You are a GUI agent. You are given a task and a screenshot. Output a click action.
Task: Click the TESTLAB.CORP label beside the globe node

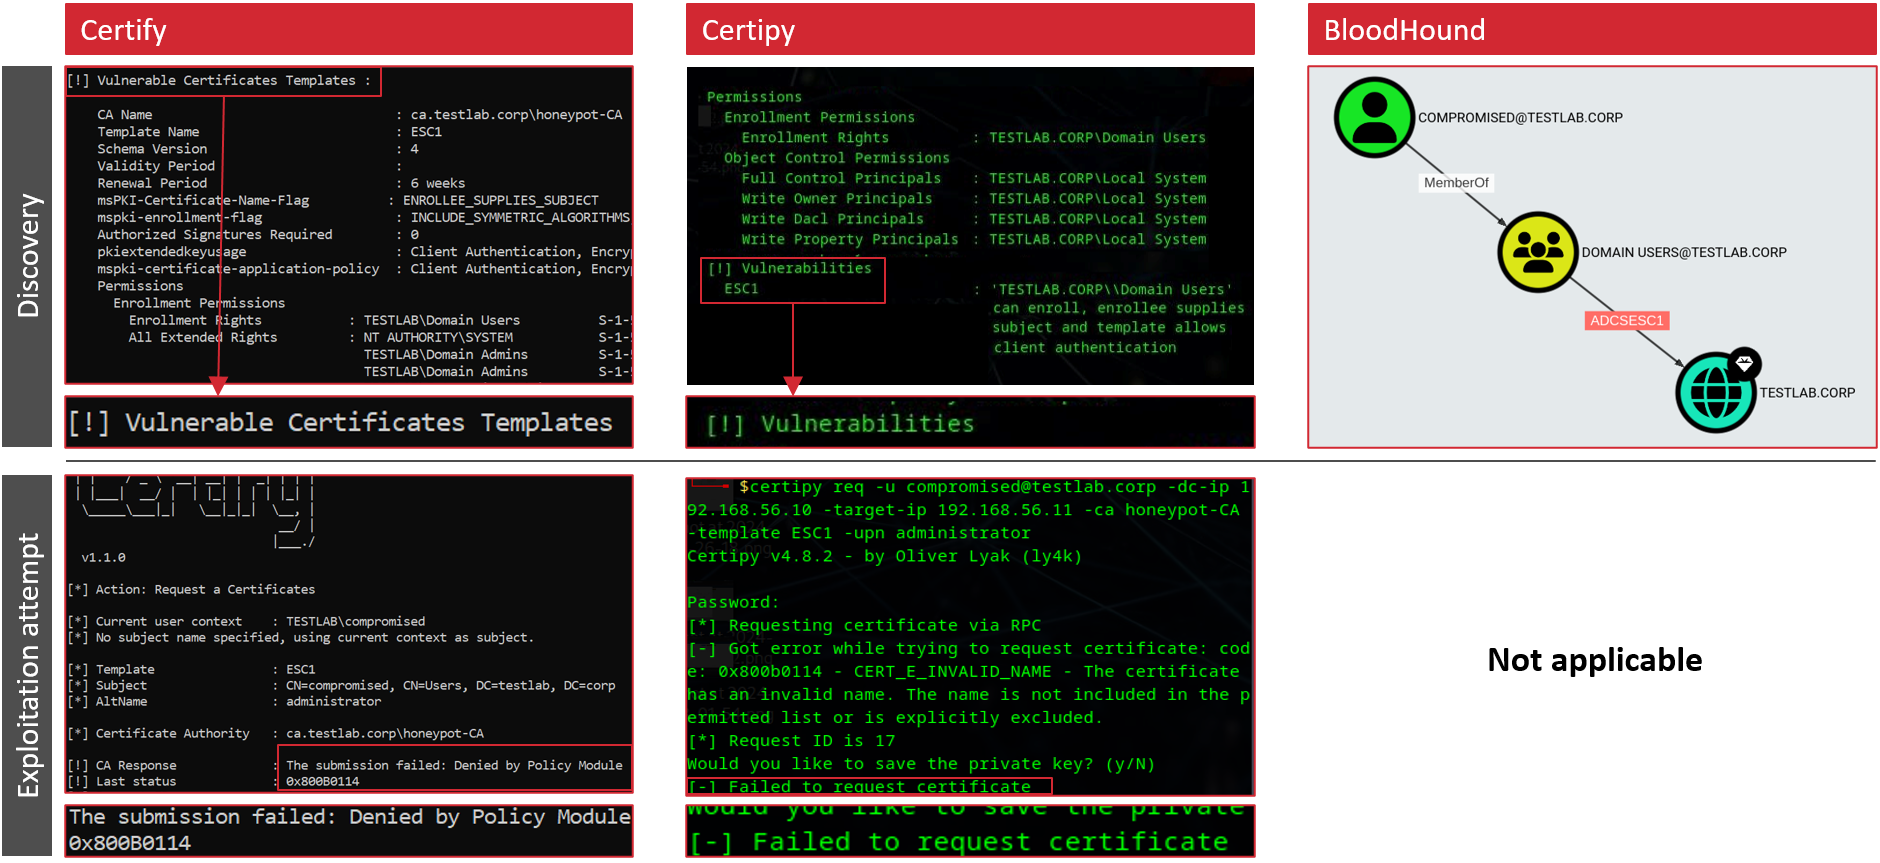1807,393
